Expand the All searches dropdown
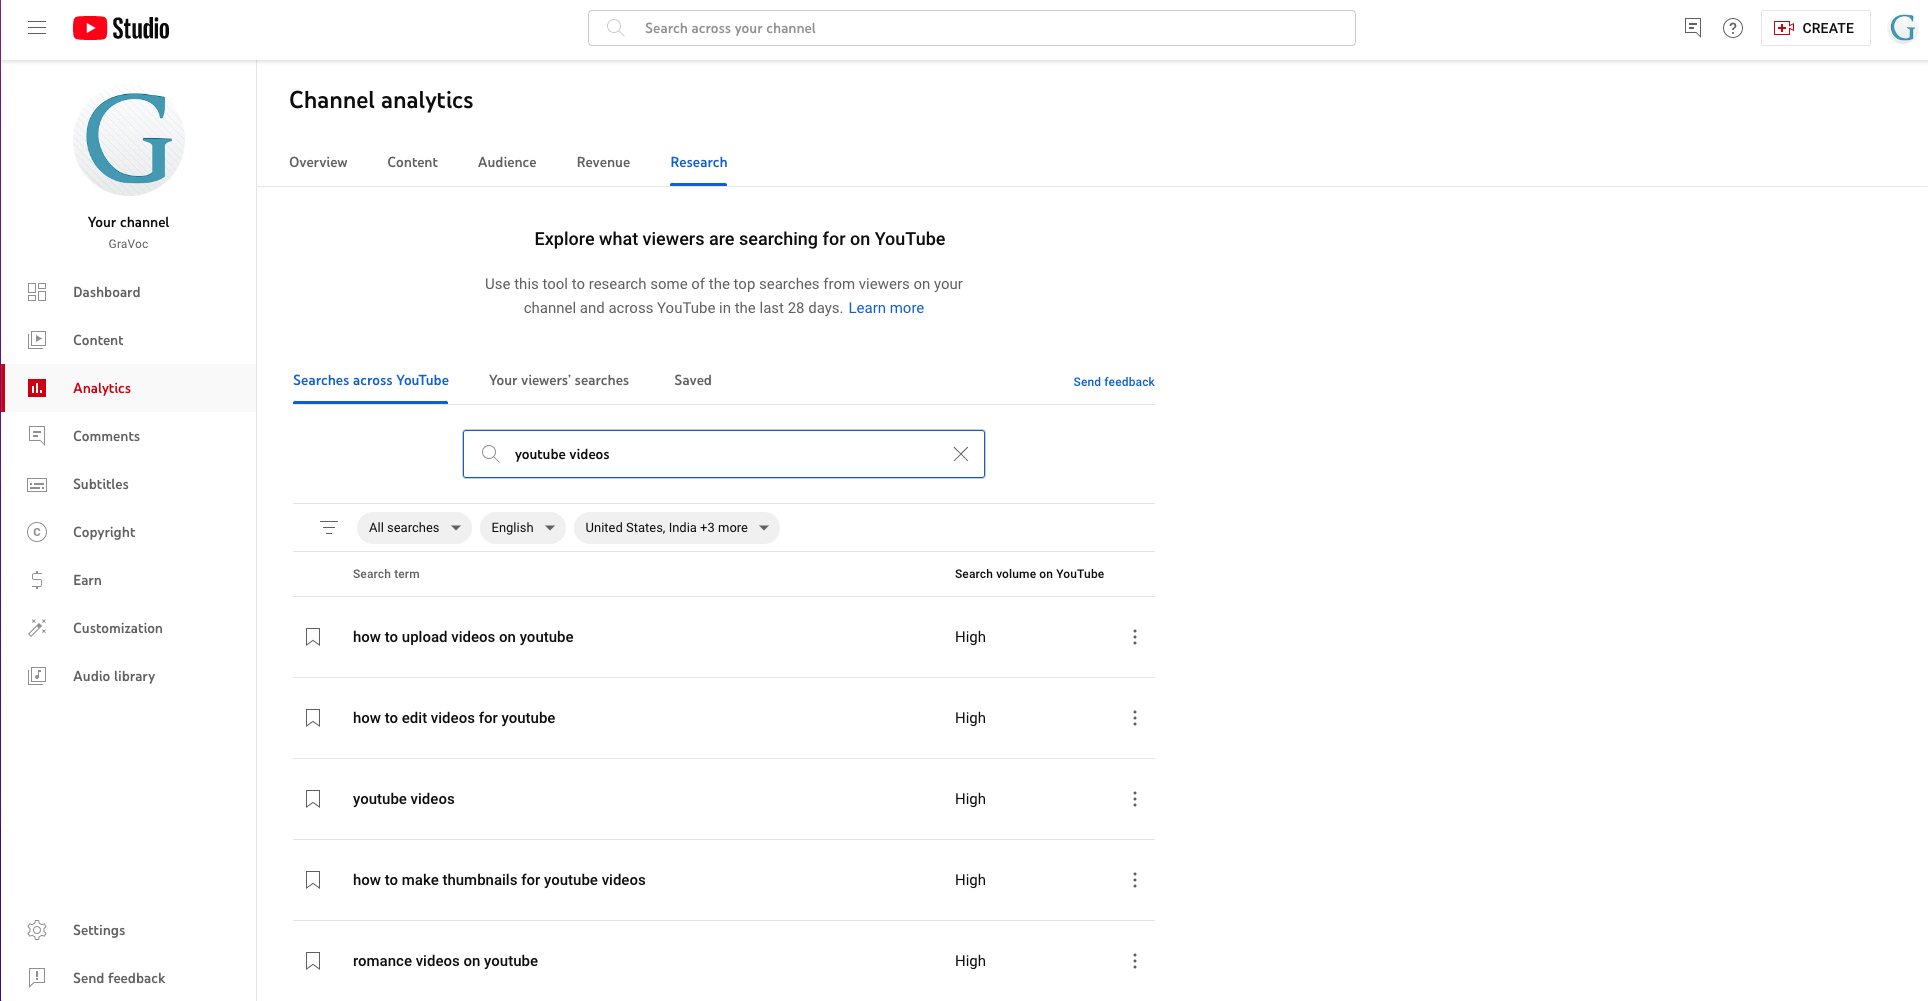Image resolution: width=1928 pixels, height=1001 pixels. (x=414, y=528)
